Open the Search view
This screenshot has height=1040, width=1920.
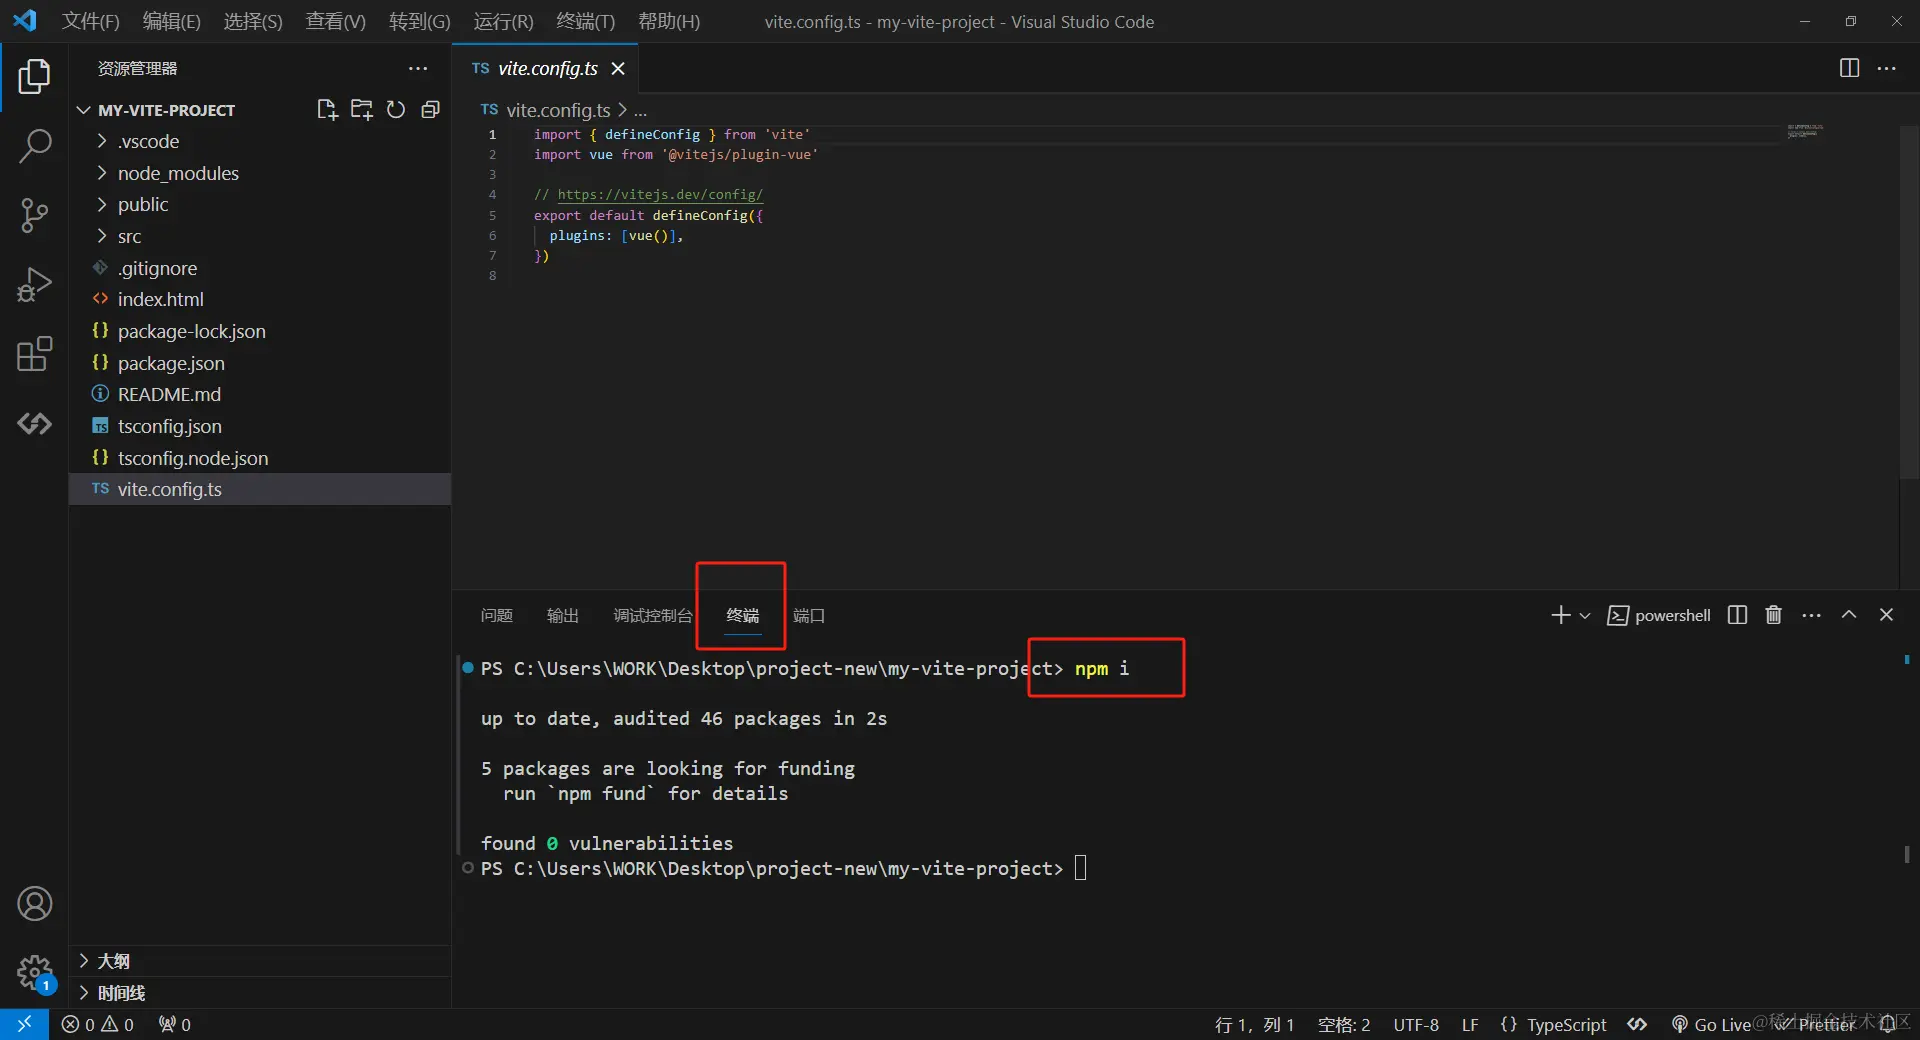[34, 146]
